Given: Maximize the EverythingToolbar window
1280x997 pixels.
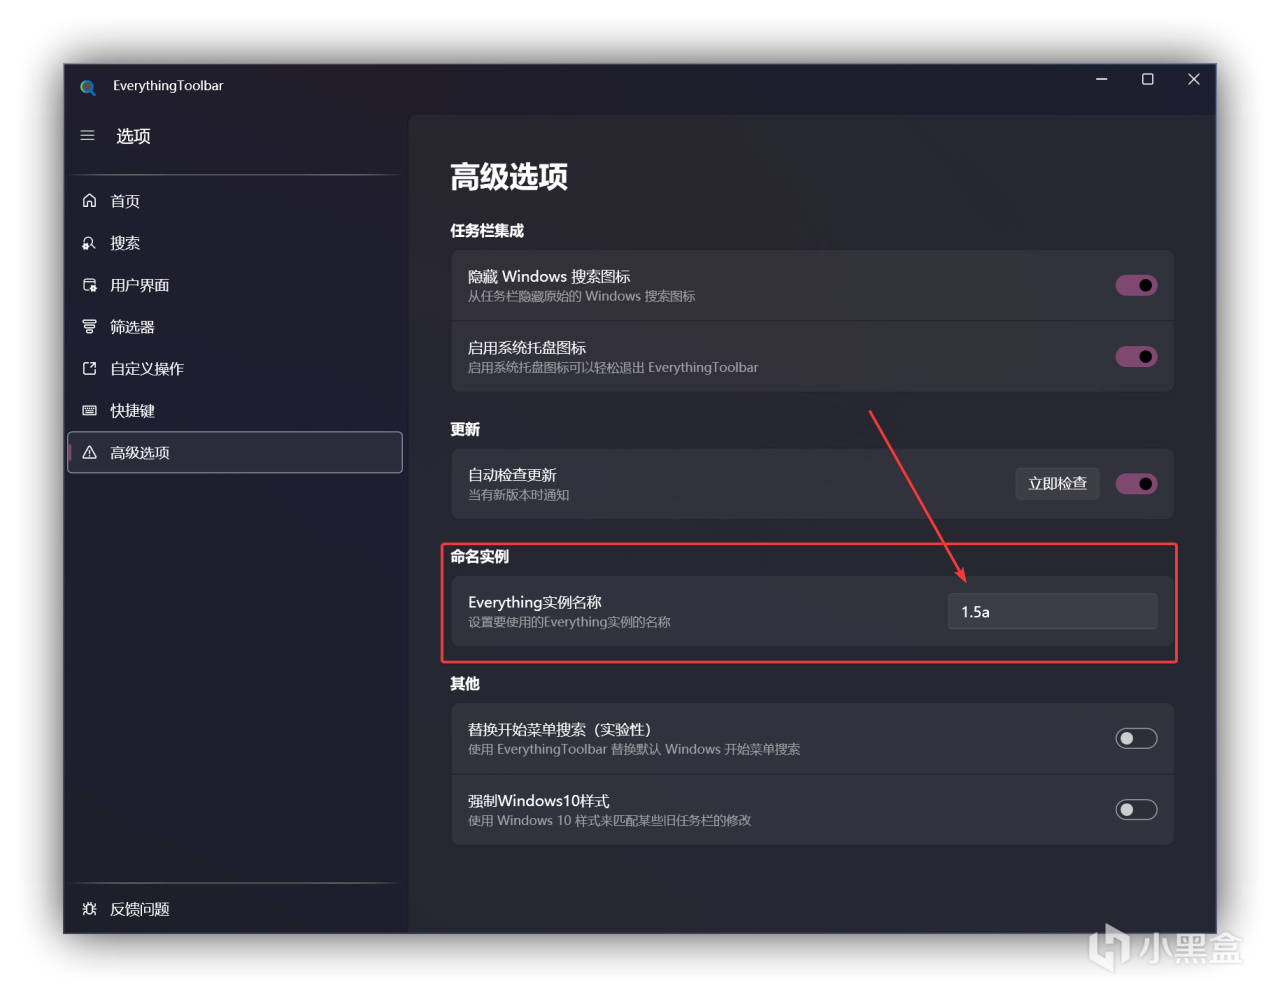Looking at the screenshot, I should [1148, 80].
